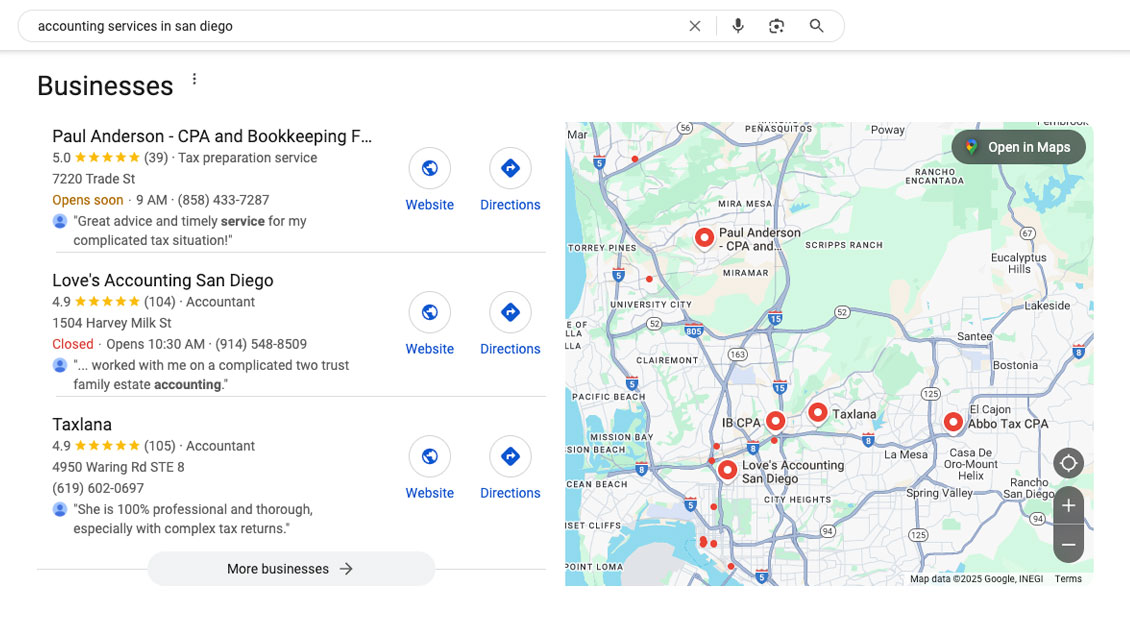Image resolution: width=1130 pixels, height=619 pixels.
Task: Run the search via the magnifying glass icon
Action: pyautogui.click(x=816, y=26)
